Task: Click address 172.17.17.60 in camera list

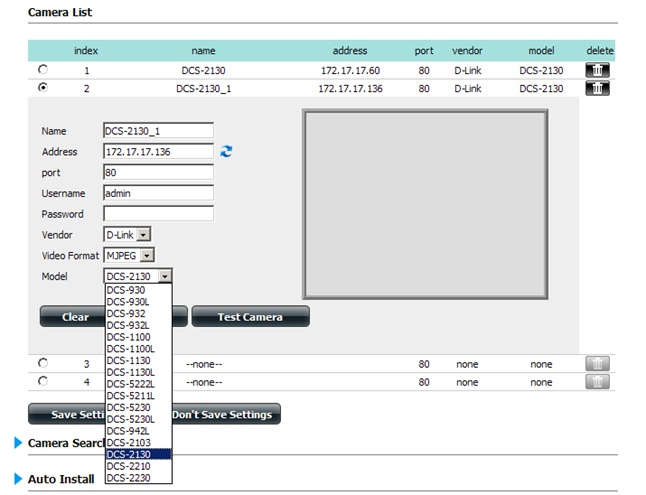Action: click(350, 70)
